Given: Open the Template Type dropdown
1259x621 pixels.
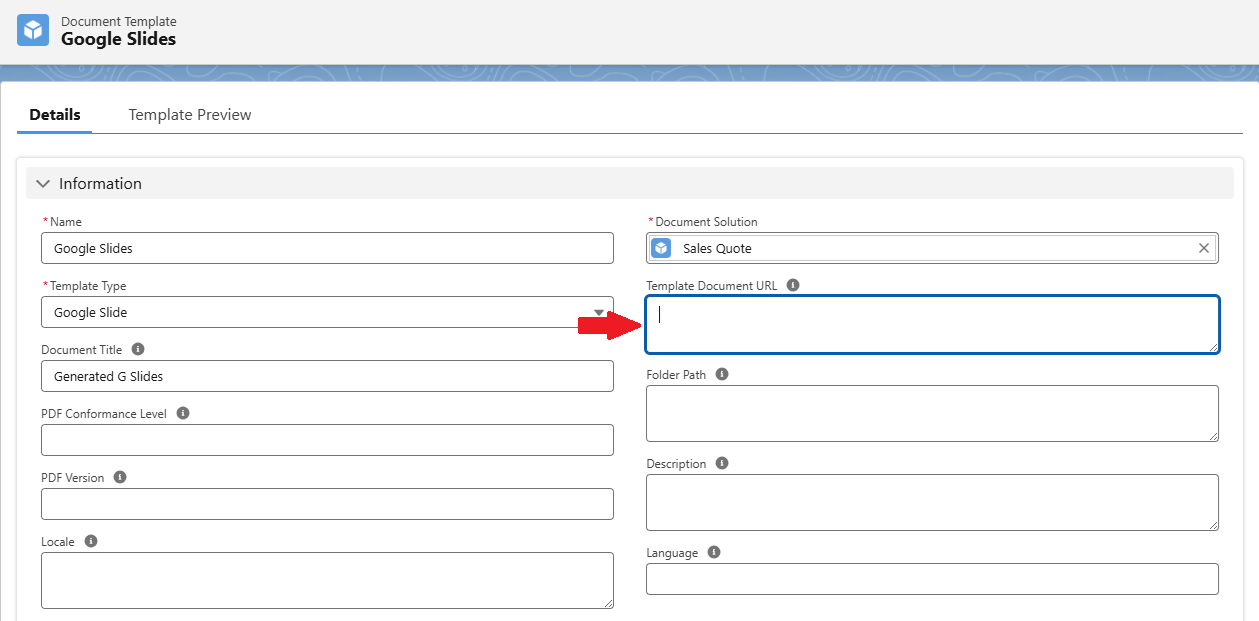Looking at the screenshot, I should click(x=327, y=312).
